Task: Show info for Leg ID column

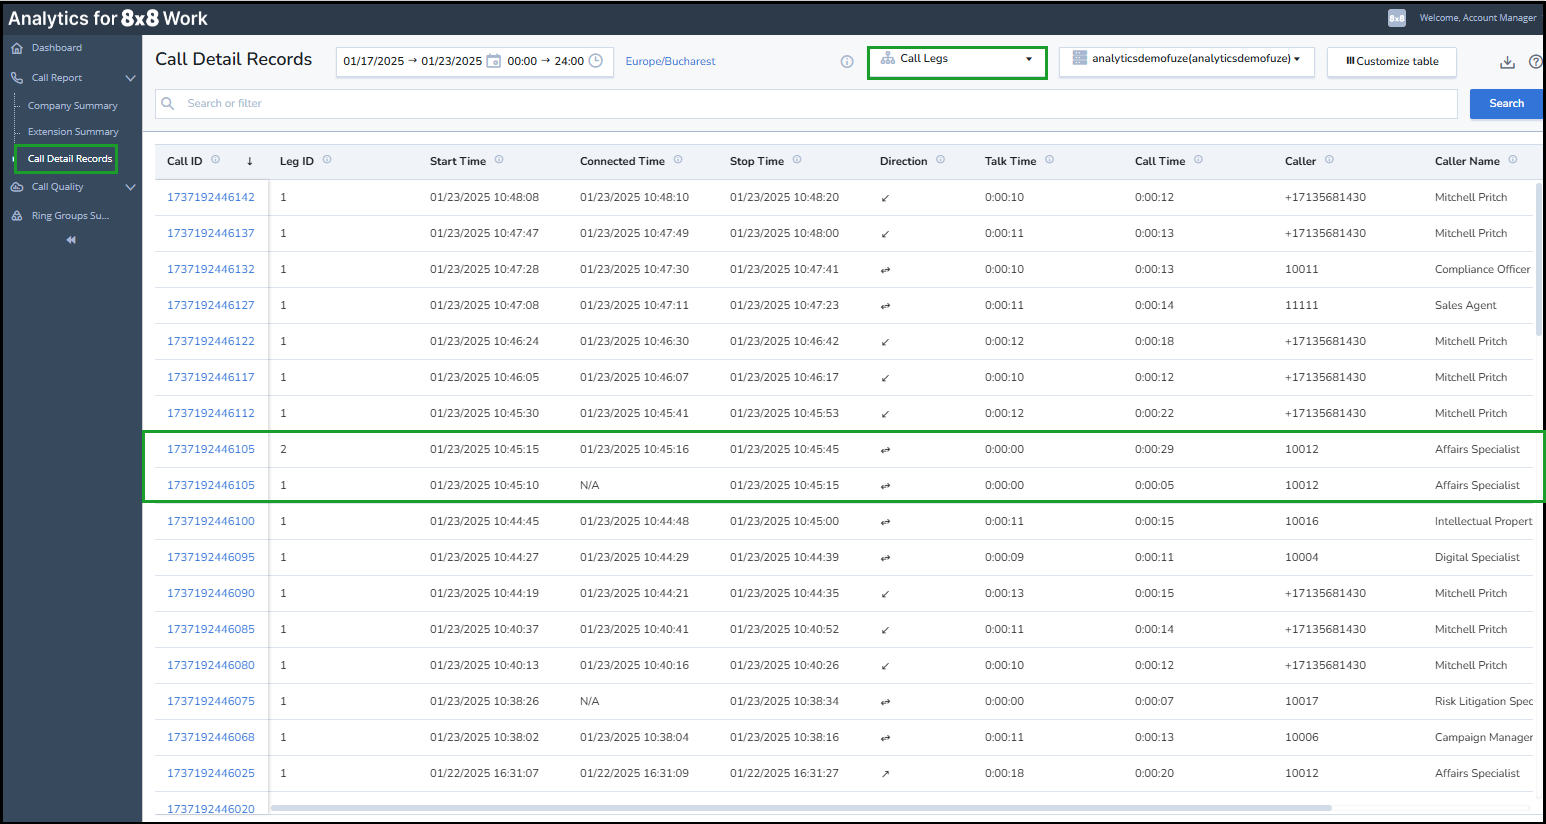Action: click(327, 160)
